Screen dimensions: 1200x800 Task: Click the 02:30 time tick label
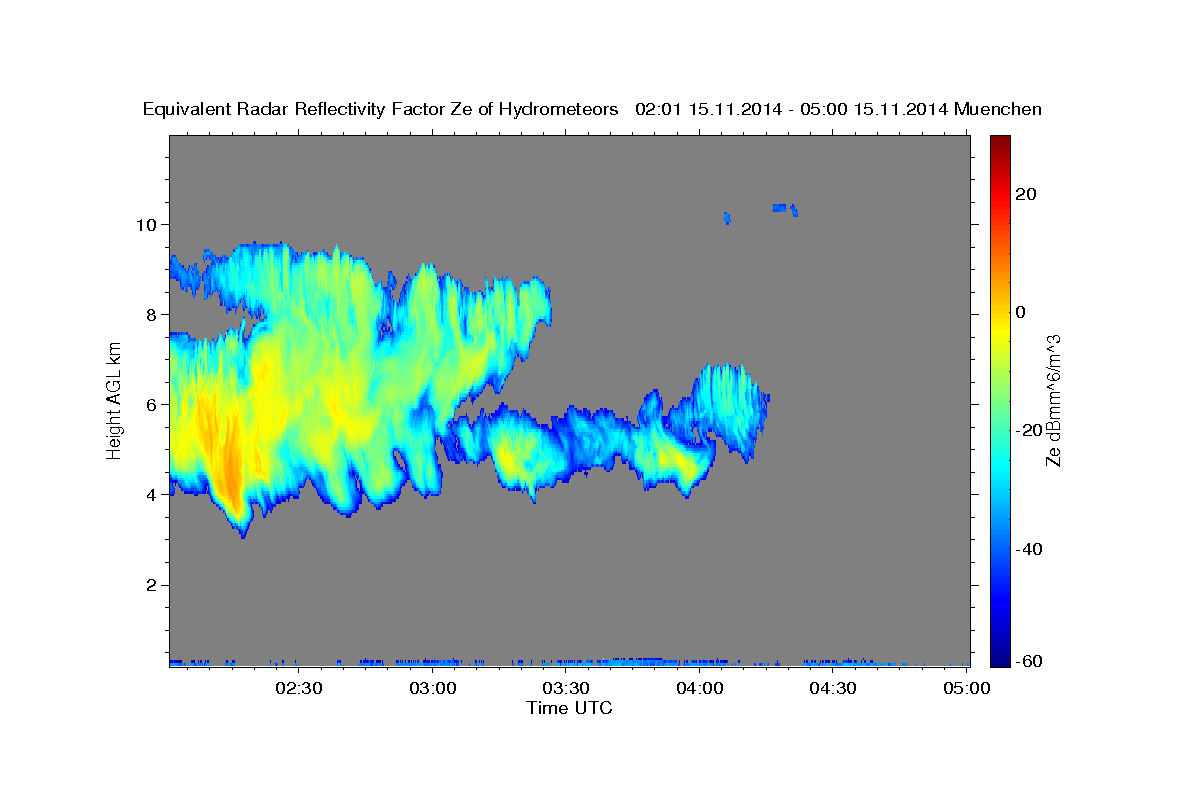pos(299,688)
